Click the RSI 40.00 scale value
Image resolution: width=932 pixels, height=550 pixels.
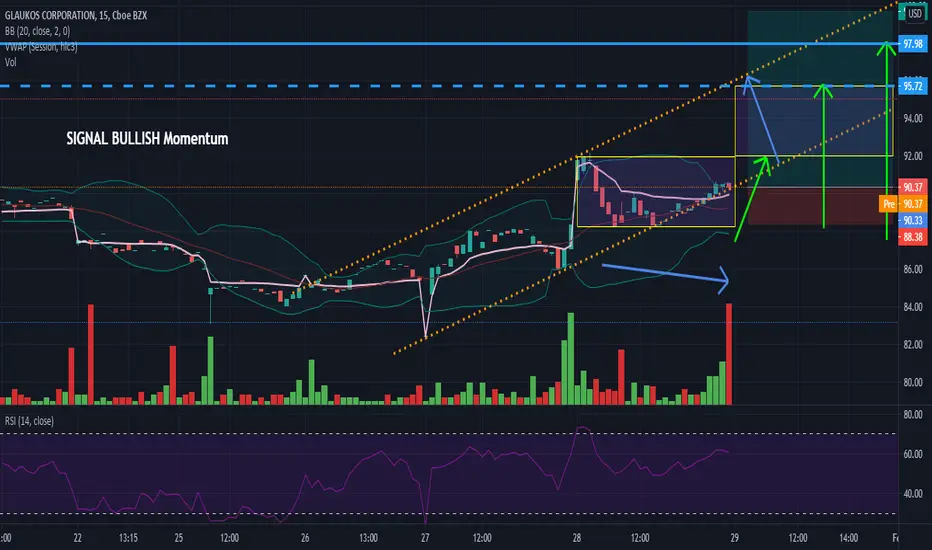coord(912,494)
